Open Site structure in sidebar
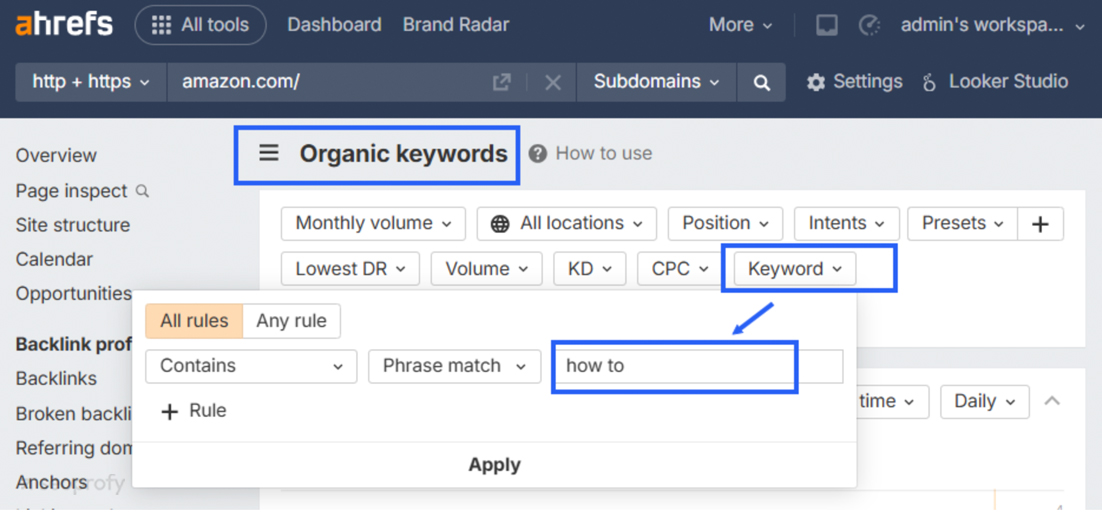Image resolution: width=1102 pixels, height=516 pixels. (73, 225)
